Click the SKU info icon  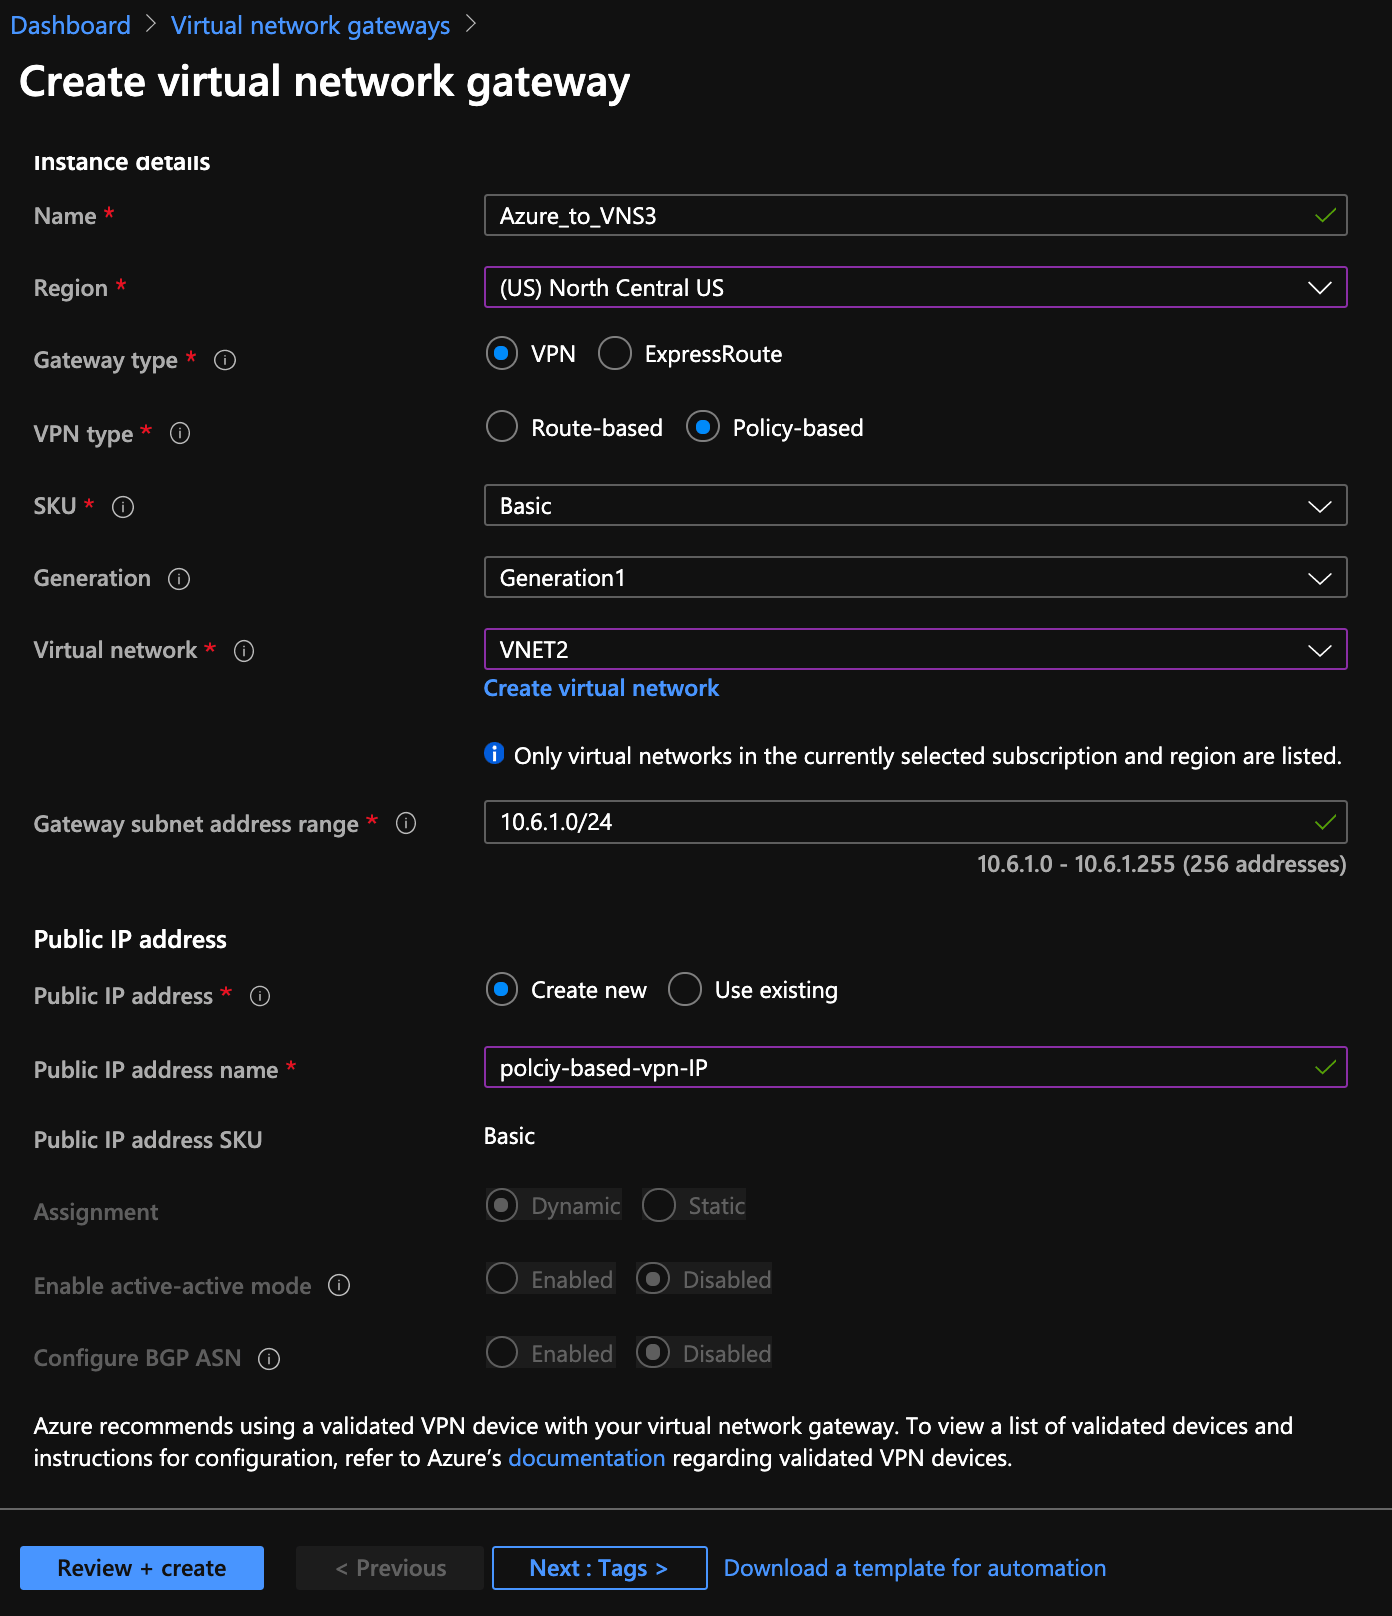[123, 507]
